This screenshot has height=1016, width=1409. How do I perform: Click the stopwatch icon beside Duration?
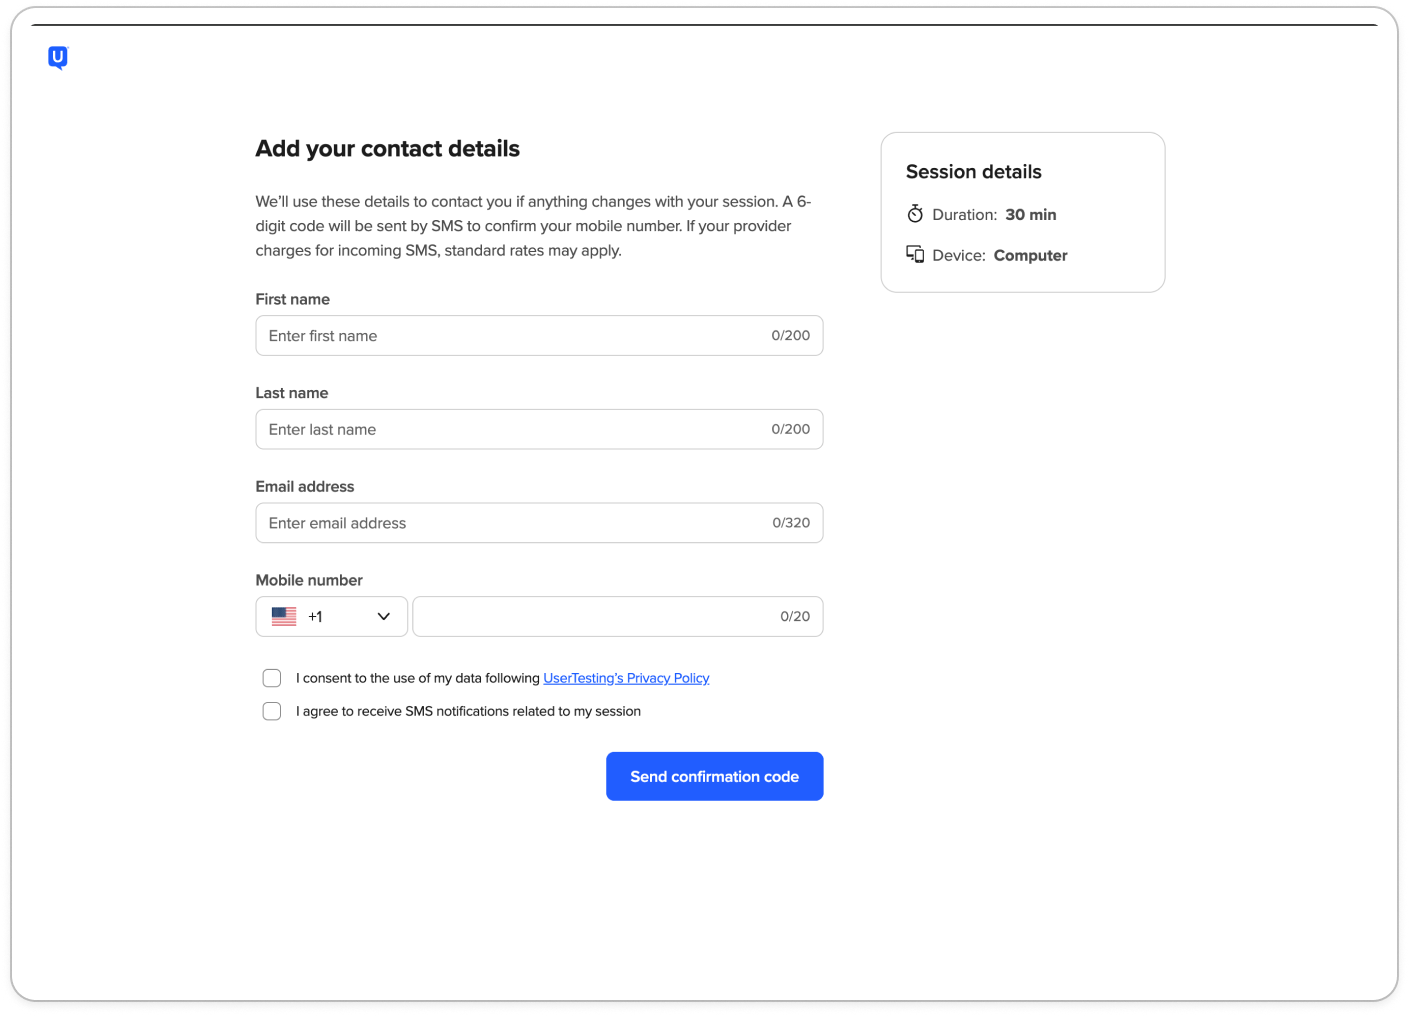[x=915, y=214]
